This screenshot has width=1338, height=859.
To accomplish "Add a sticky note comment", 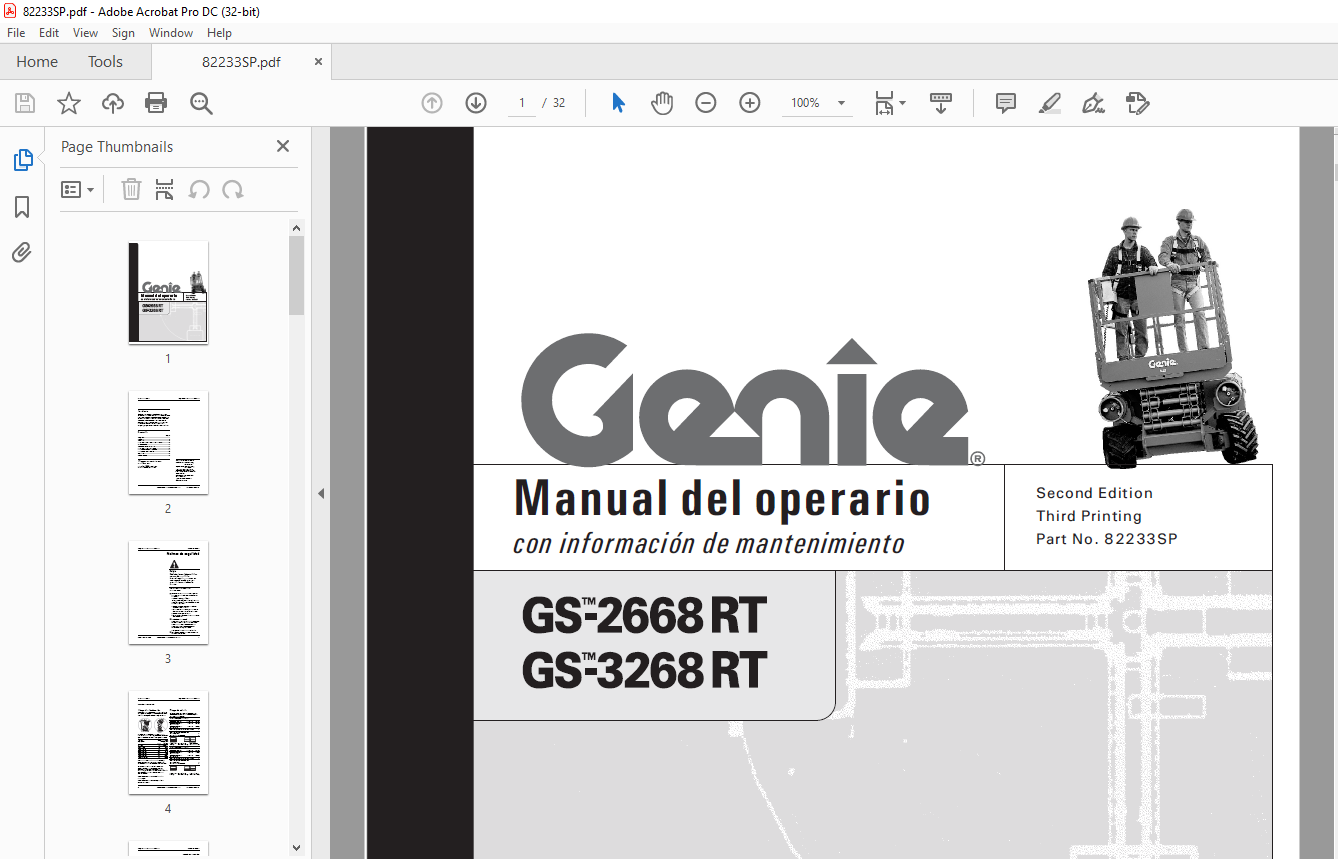I will click(x=1006, y=103).
